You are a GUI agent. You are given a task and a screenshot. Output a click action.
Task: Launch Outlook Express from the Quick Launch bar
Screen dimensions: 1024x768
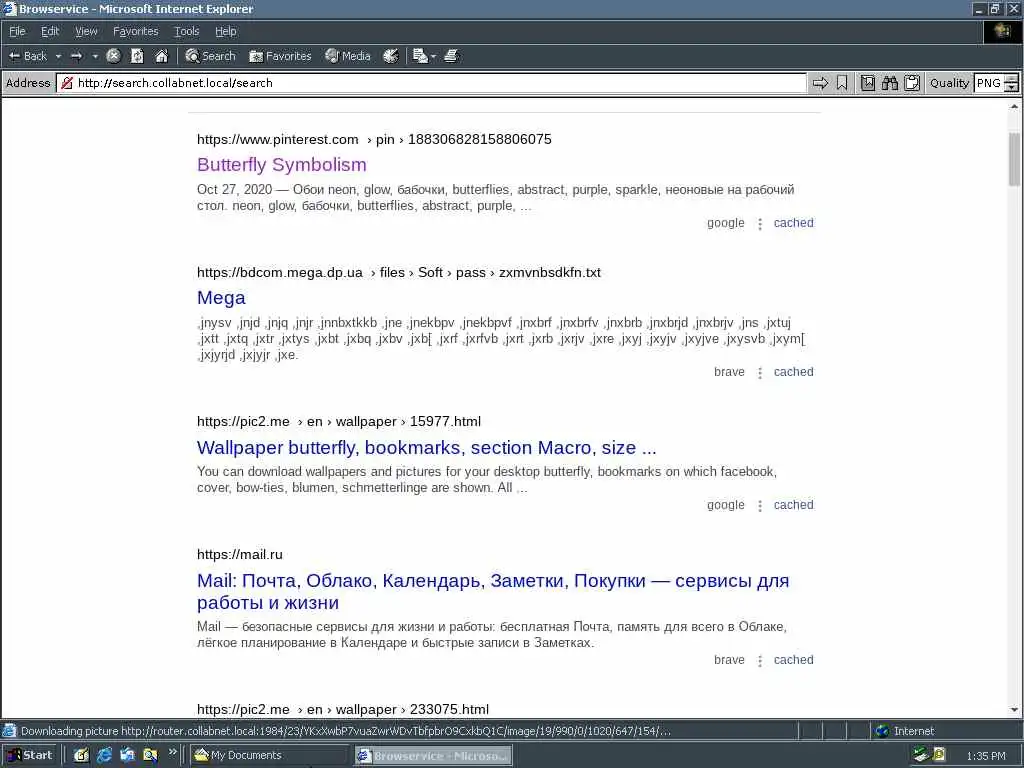[x=127, y=756]
